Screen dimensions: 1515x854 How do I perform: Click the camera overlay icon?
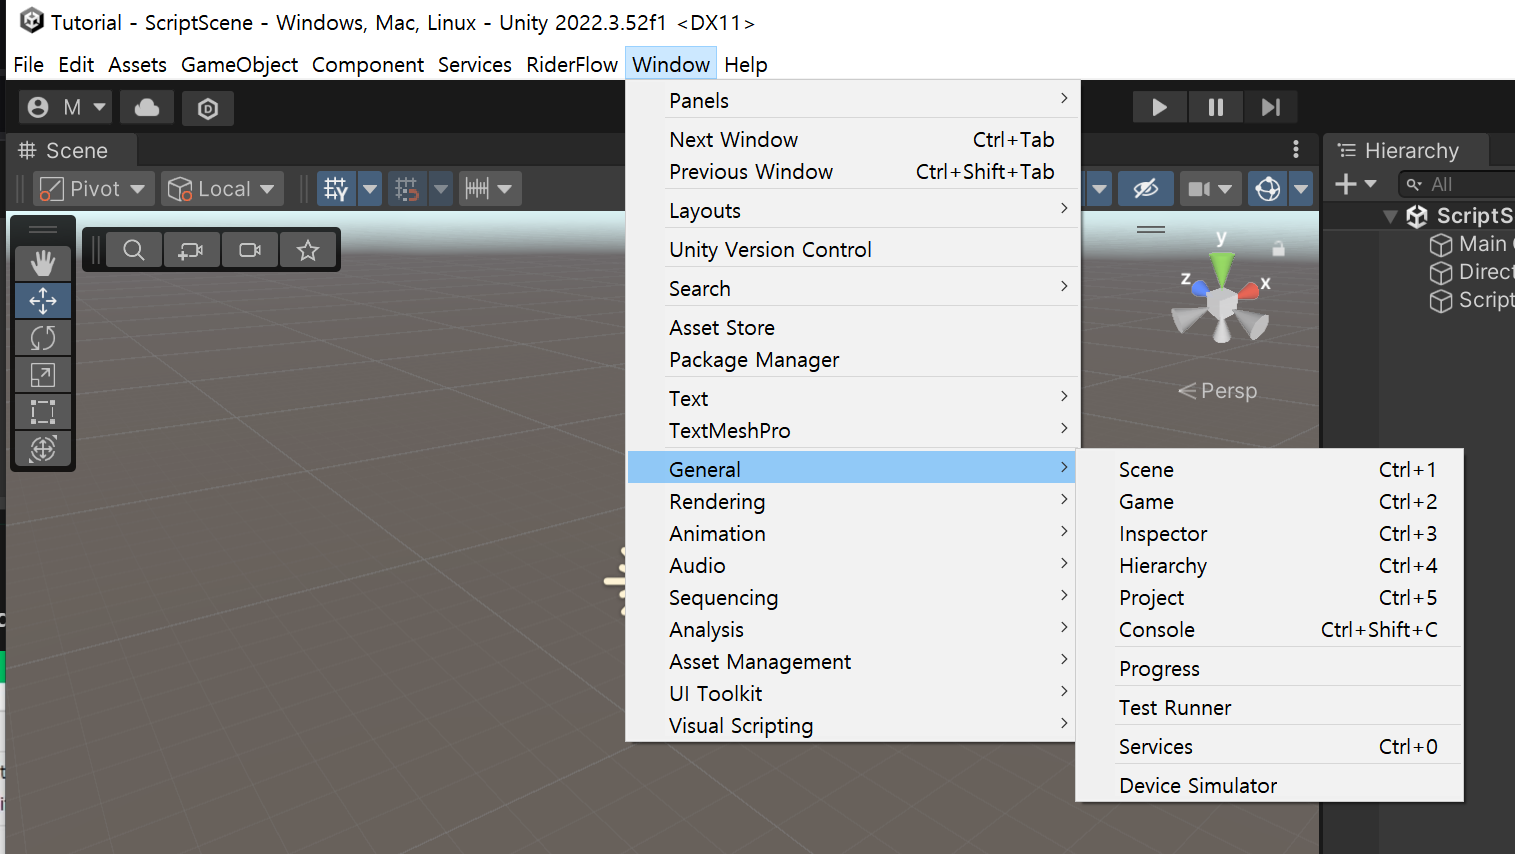pos(250,250)
